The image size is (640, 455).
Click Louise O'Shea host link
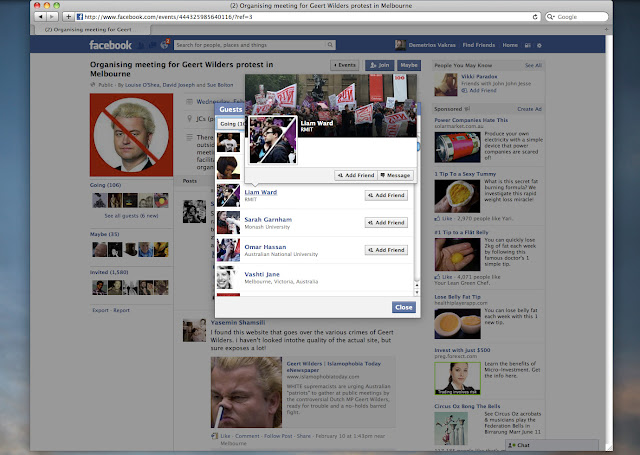pyautogui.click(x=142, y=85)
